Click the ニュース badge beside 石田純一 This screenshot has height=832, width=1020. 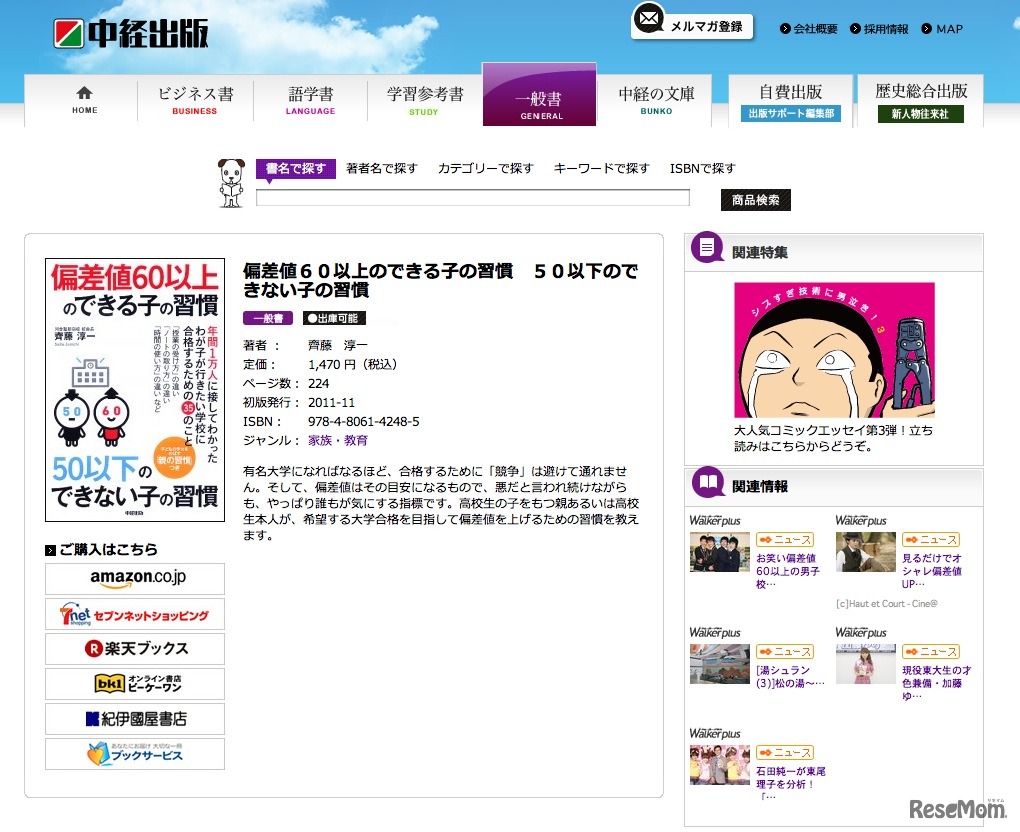[x=785, y=753]
